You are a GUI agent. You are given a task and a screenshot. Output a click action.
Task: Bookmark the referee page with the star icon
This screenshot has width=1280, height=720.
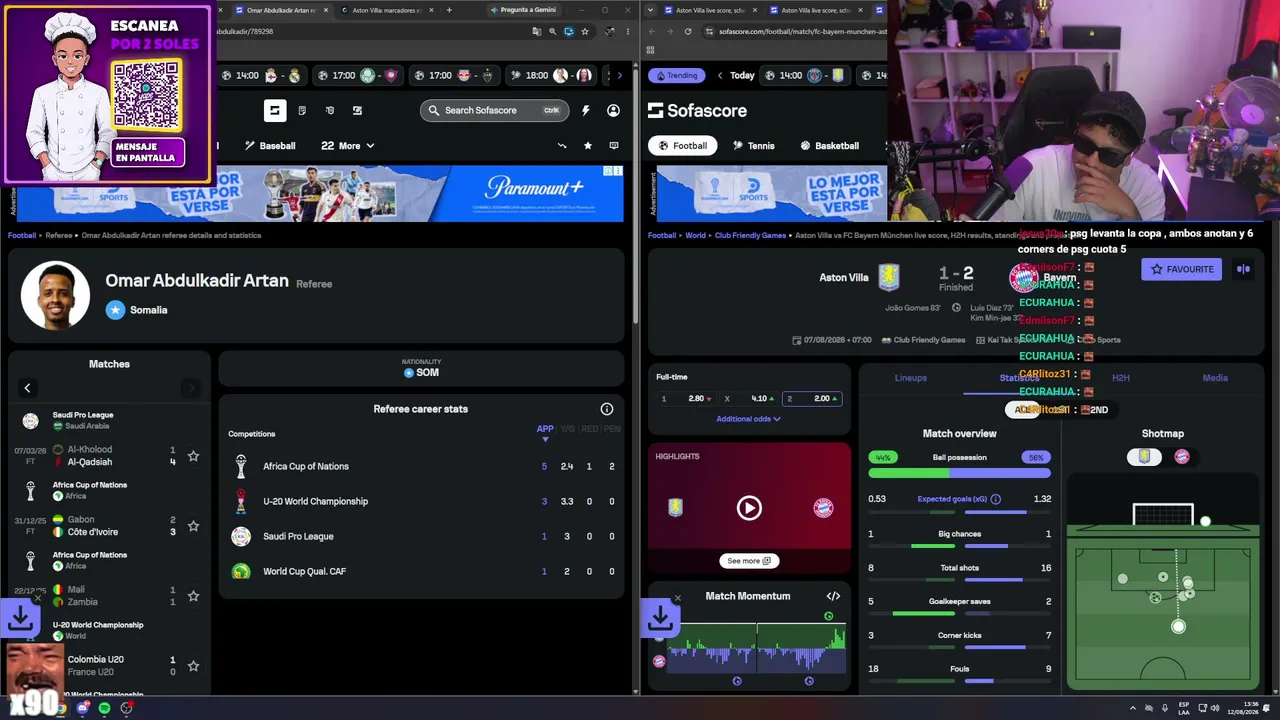(x=585, y=31)
